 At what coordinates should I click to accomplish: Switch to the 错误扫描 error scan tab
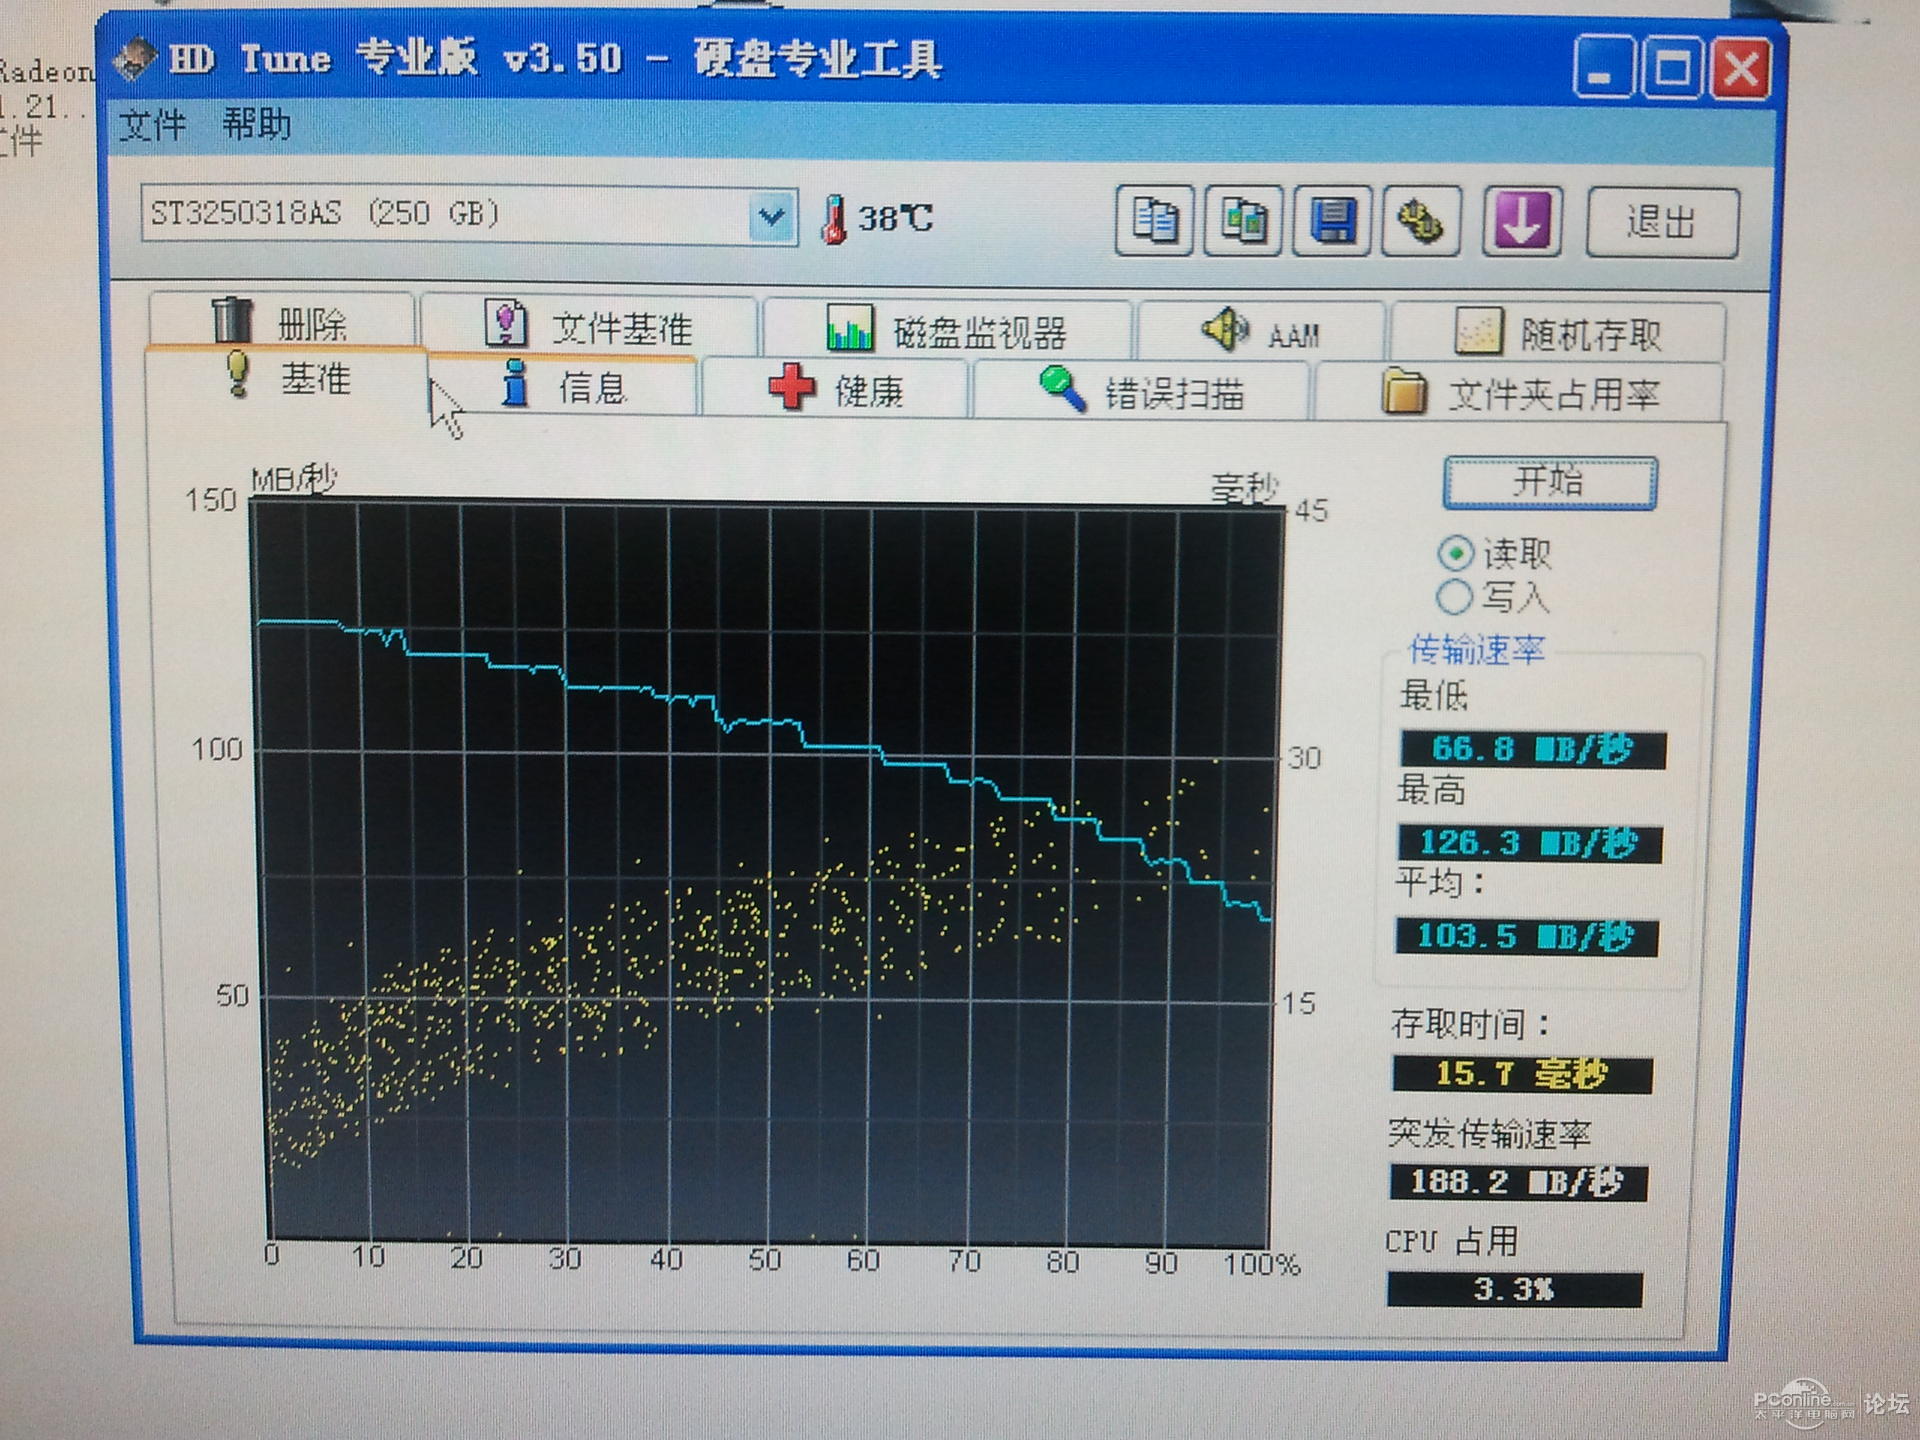tap(1141, 391)
